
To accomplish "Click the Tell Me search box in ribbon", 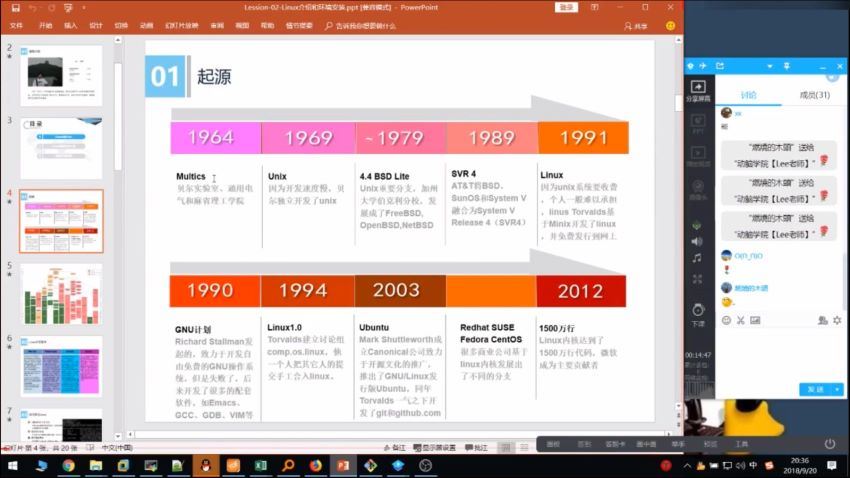I will point(360,25).
